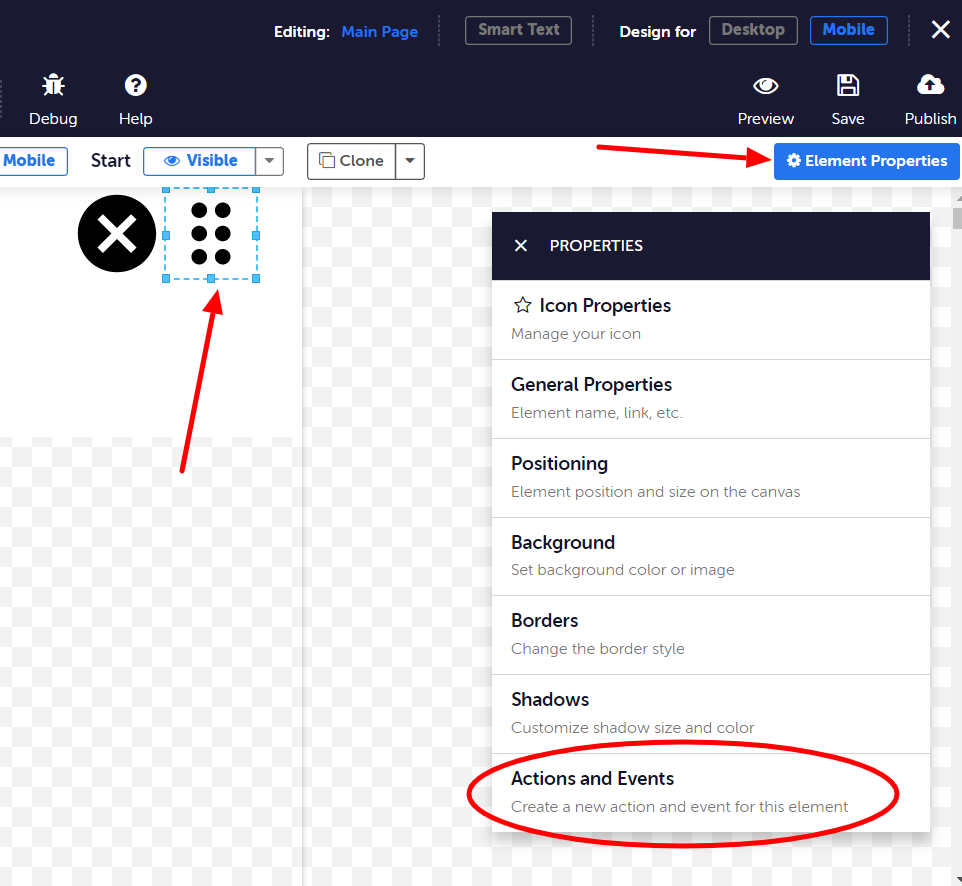Expand the Clone dropdown arrow

point(410,161)
